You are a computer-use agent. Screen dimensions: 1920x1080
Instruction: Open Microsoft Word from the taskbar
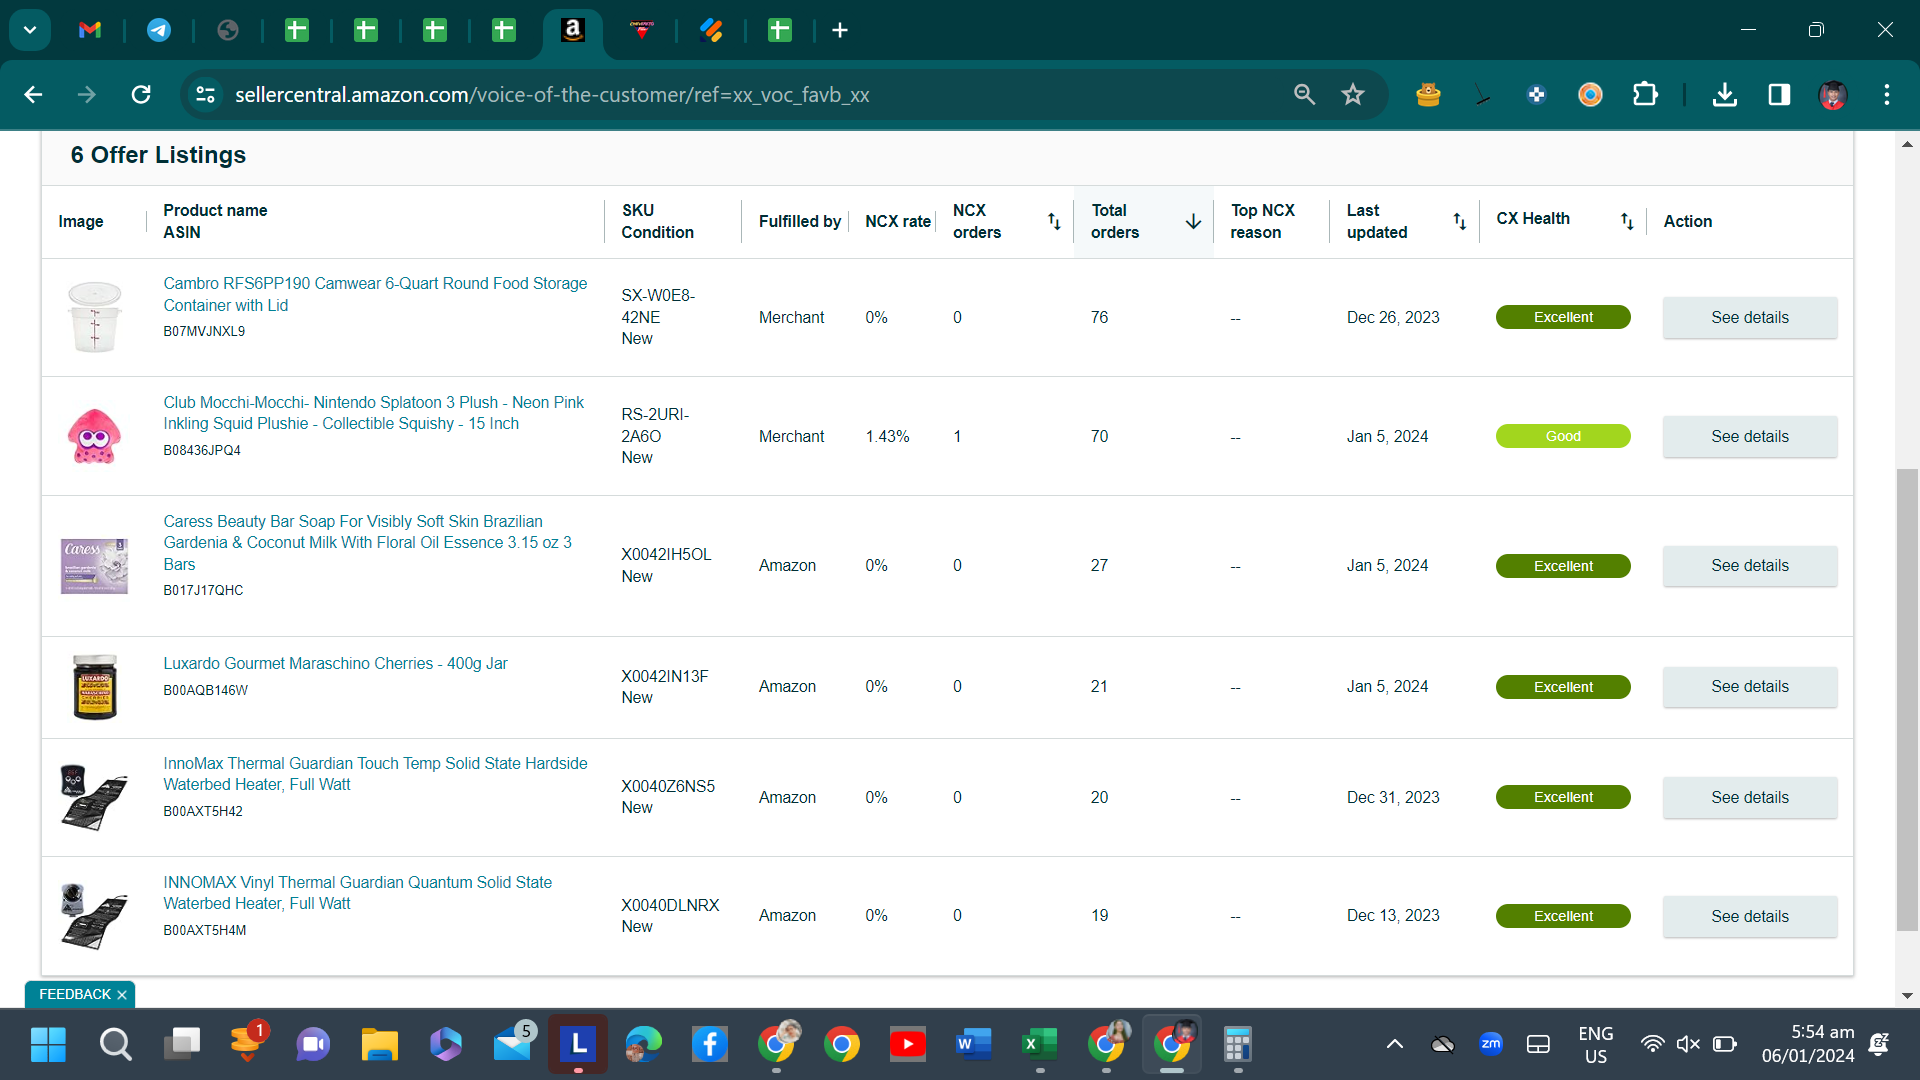(973, 1044)
